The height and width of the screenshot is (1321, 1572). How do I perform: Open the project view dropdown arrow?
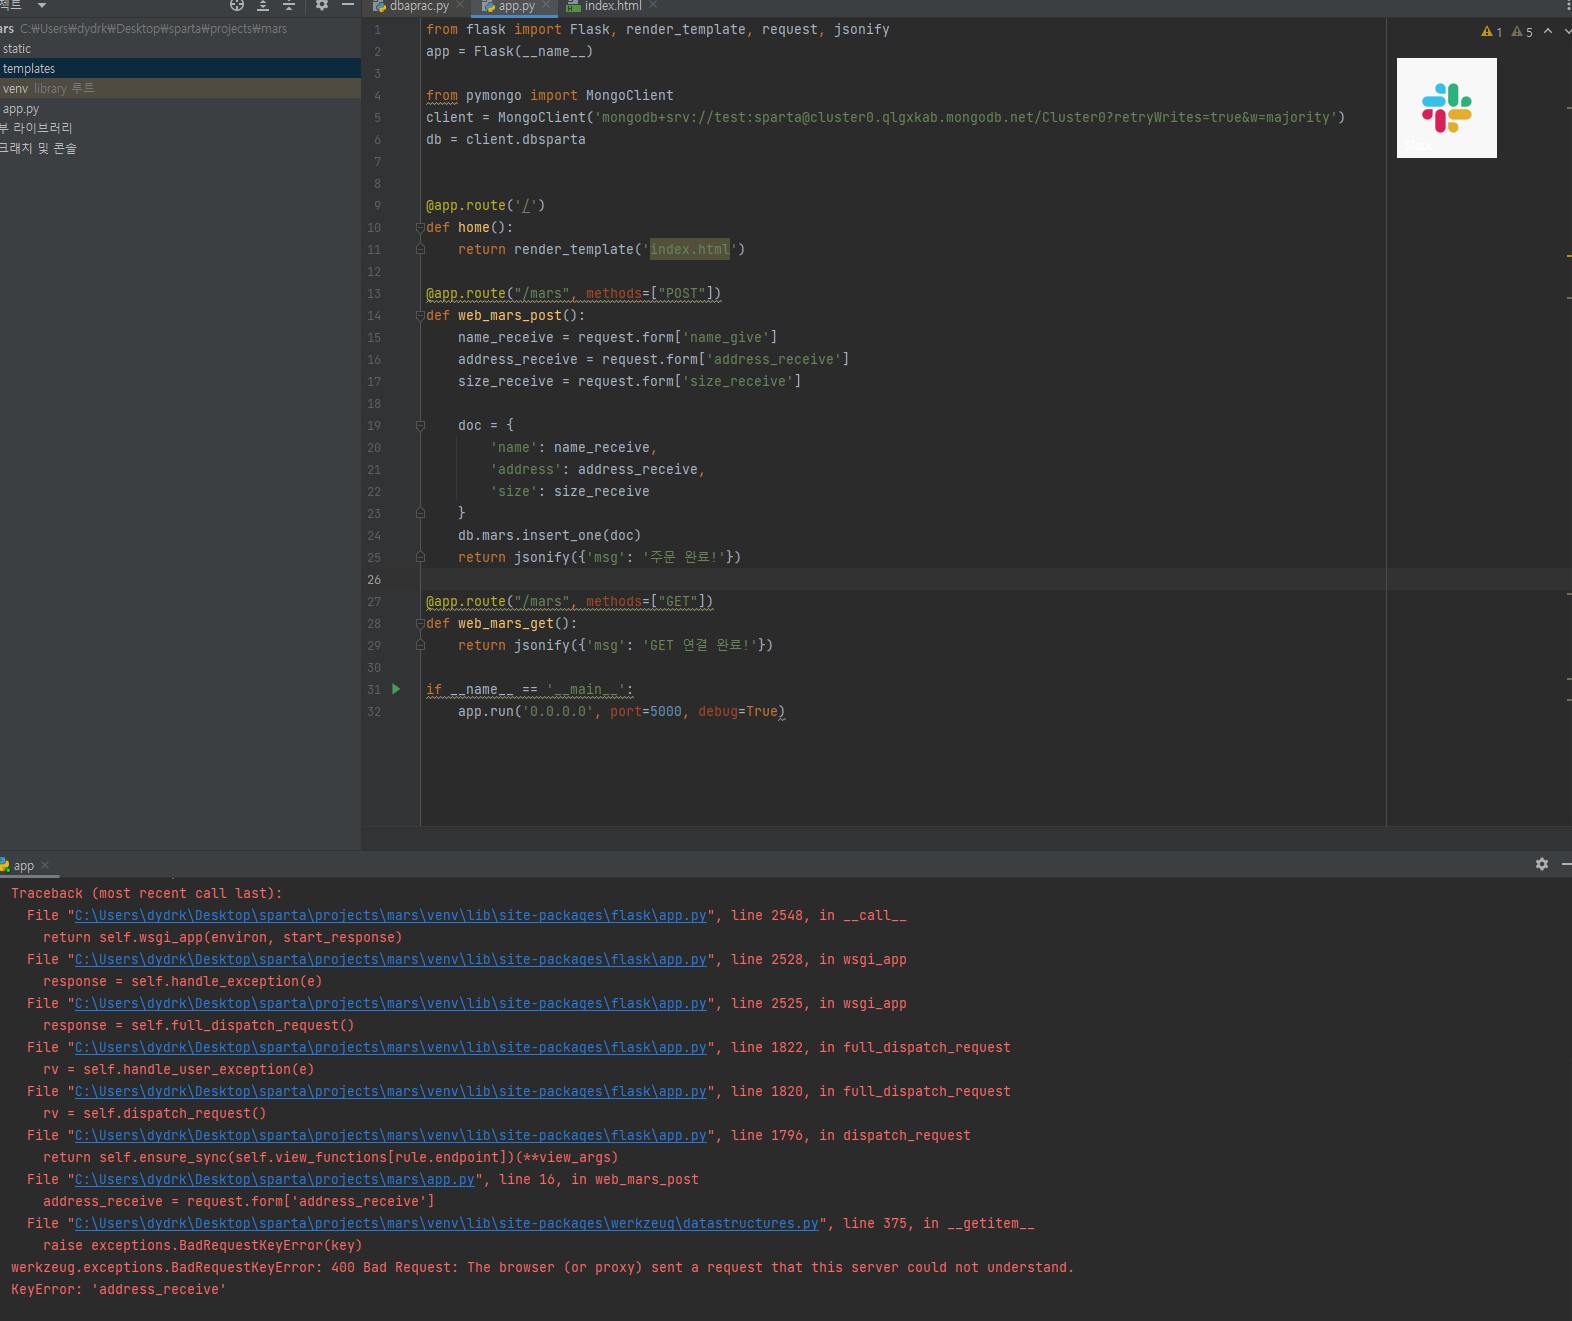(42, 6)
